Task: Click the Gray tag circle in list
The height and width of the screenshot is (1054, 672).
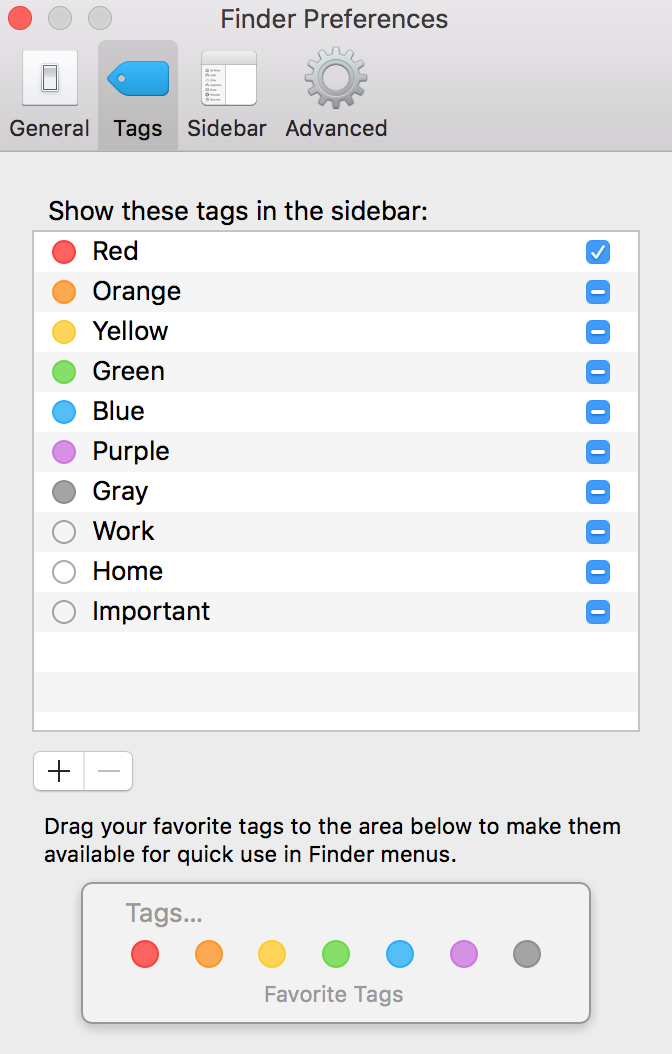Action: (64, 492)
